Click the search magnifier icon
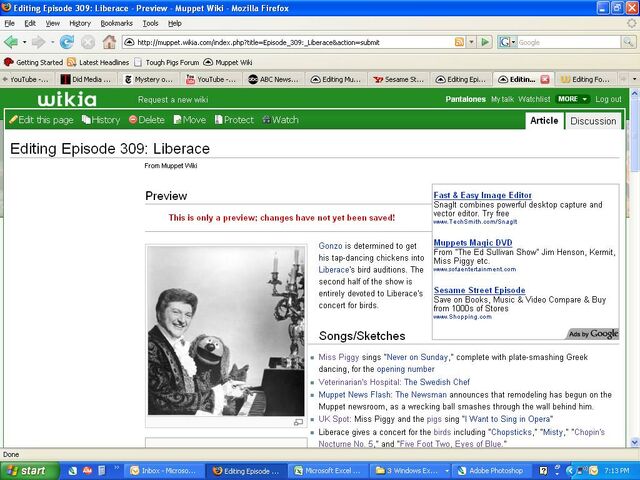Image resolution: width=640 pixels, height=480 pixels. coord(628,42)
